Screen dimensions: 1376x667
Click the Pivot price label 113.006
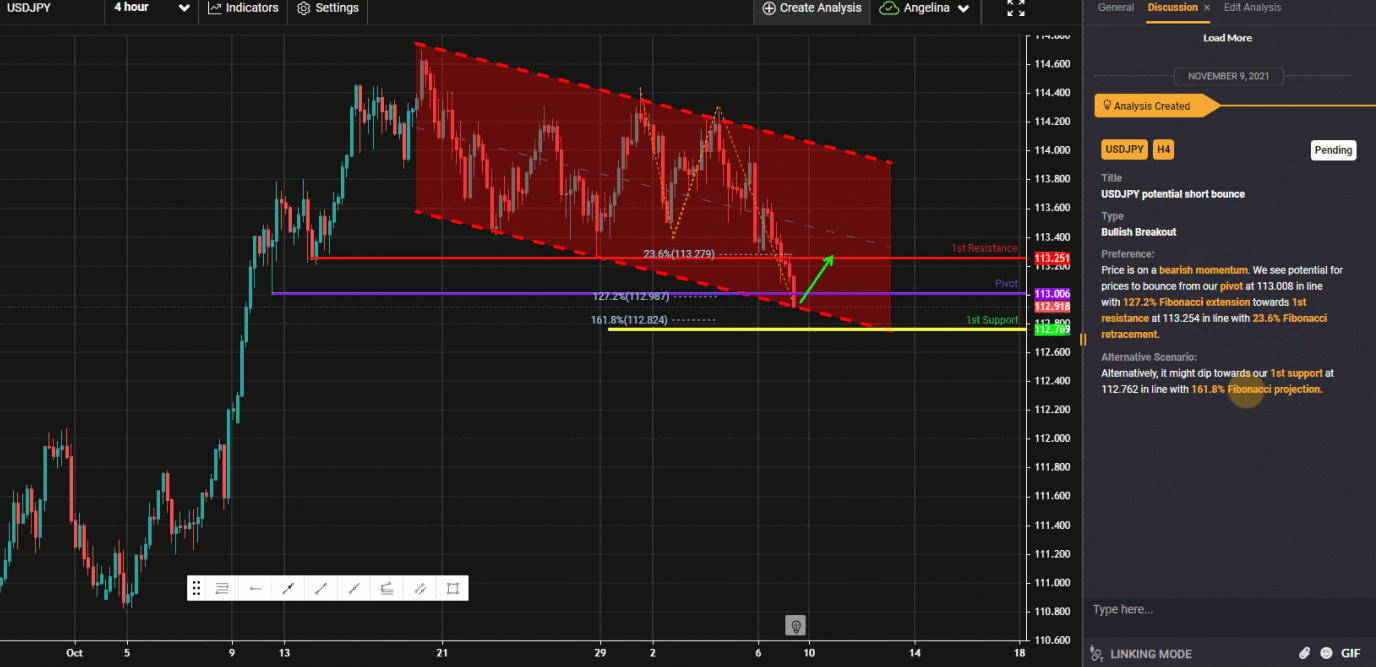[1051, 294]
